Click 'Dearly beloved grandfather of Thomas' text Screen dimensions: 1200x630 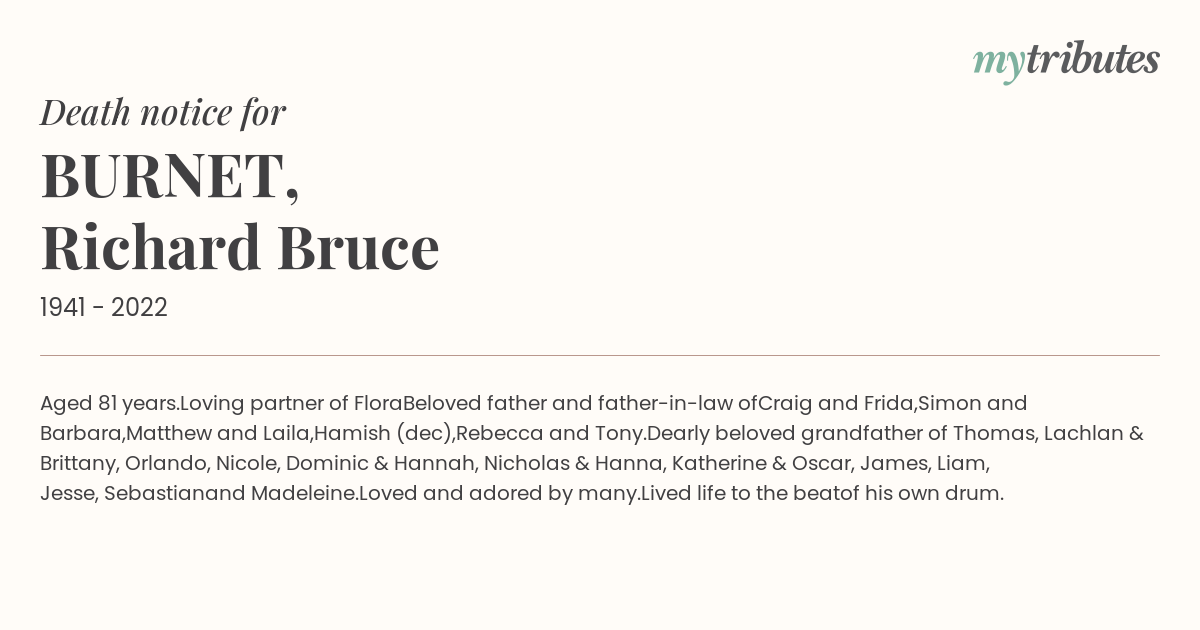(x=840, y=434)
